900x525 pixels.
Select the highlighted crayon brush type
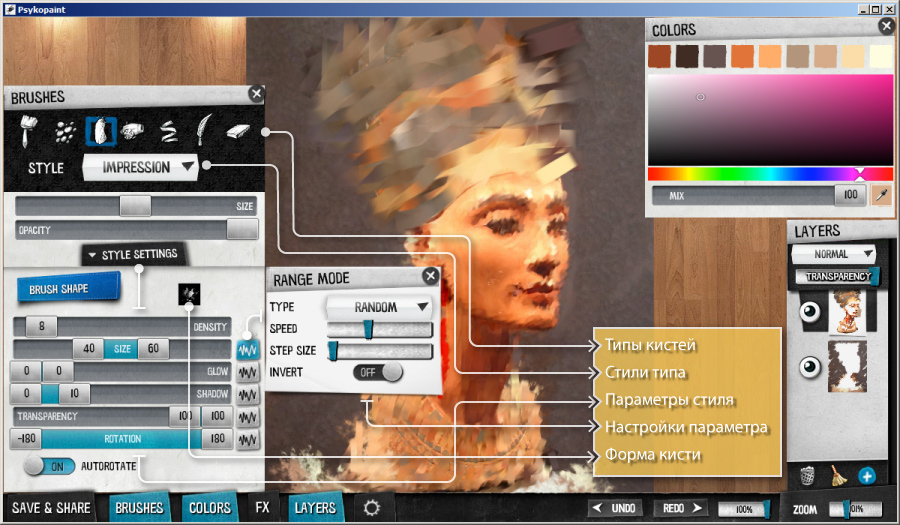point(101,131)
